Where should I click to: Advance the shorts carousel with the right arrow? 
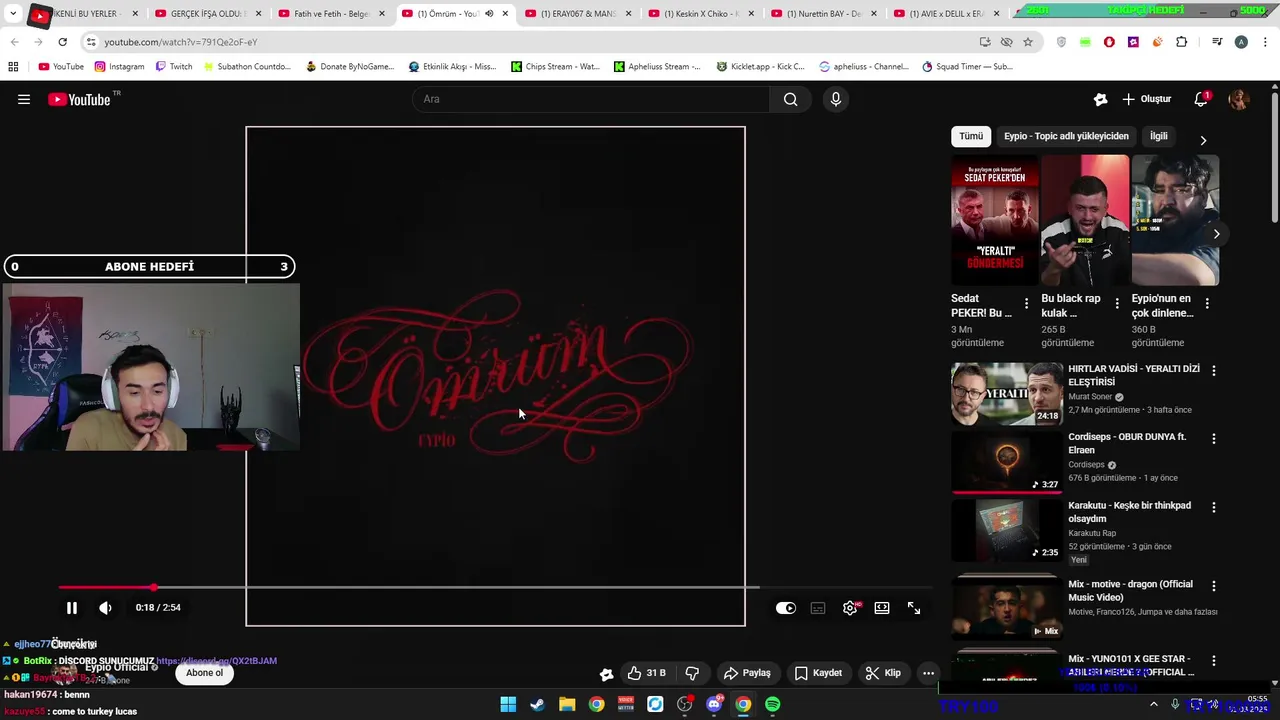pos(1216,234)
